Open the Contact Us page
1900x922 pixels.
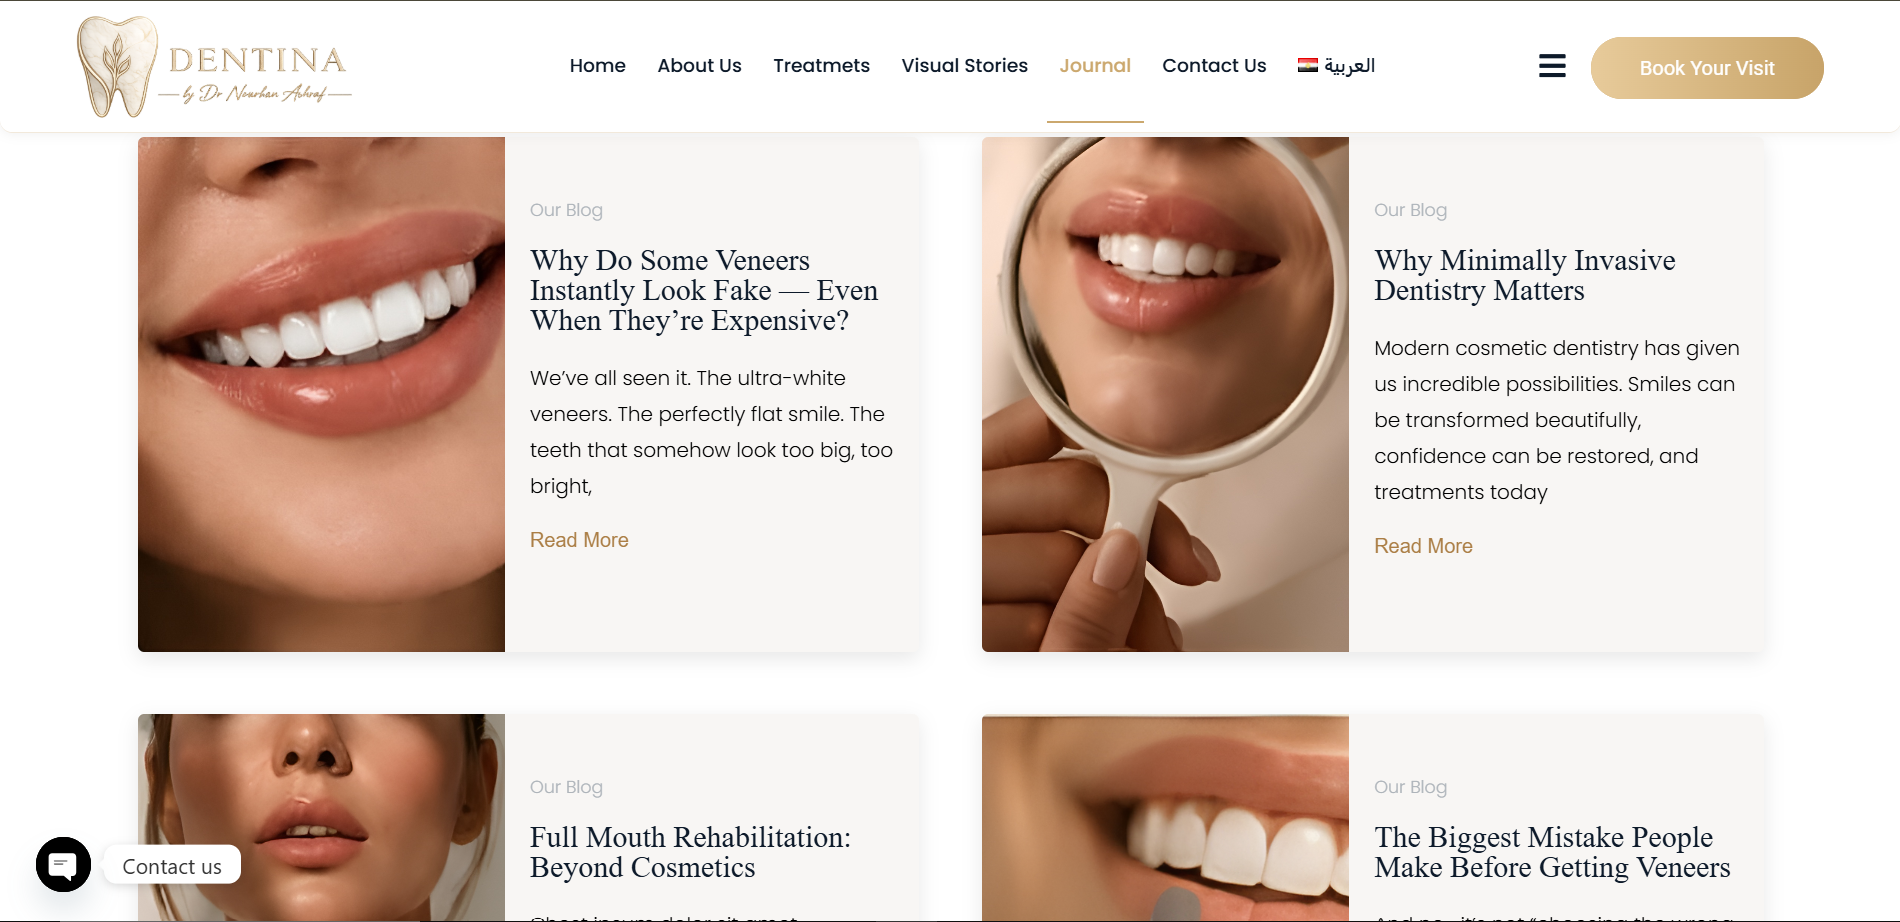(1214, 66)
